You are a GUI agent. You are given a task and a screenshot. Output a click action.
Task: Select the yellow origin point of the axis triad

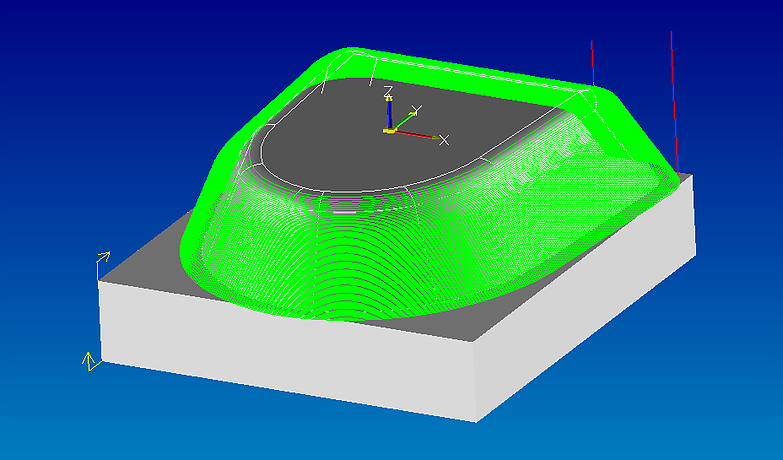389,131
